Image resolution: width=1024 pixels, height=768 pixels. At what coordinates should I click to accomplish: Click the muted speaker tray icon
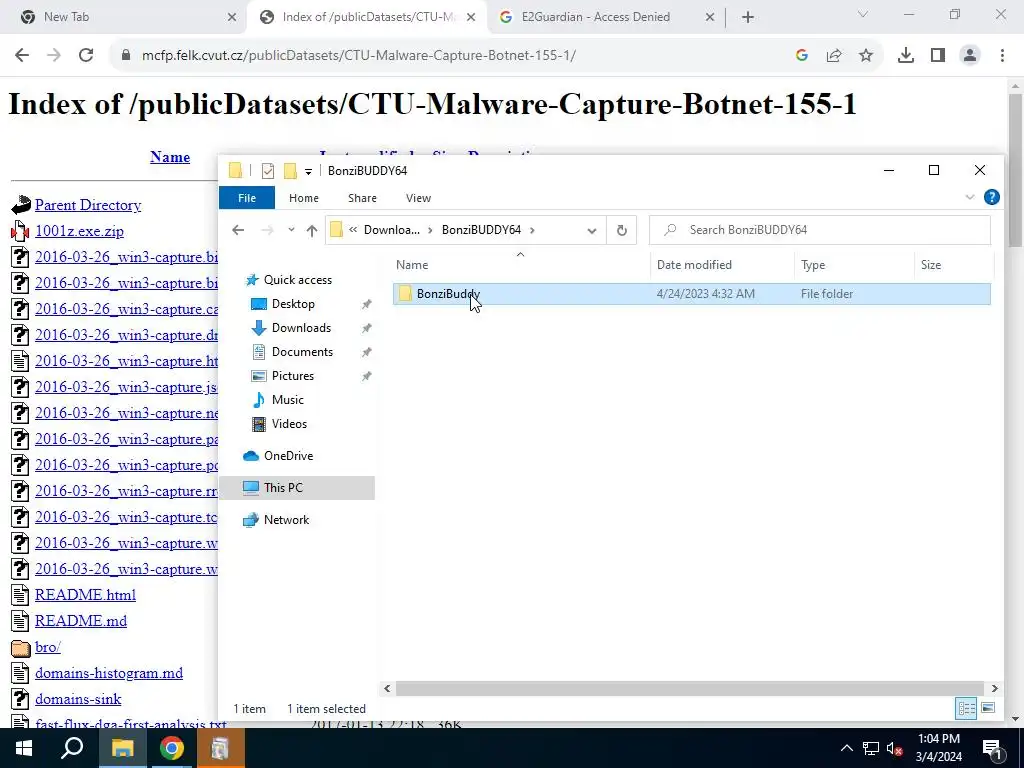[893, 748]
